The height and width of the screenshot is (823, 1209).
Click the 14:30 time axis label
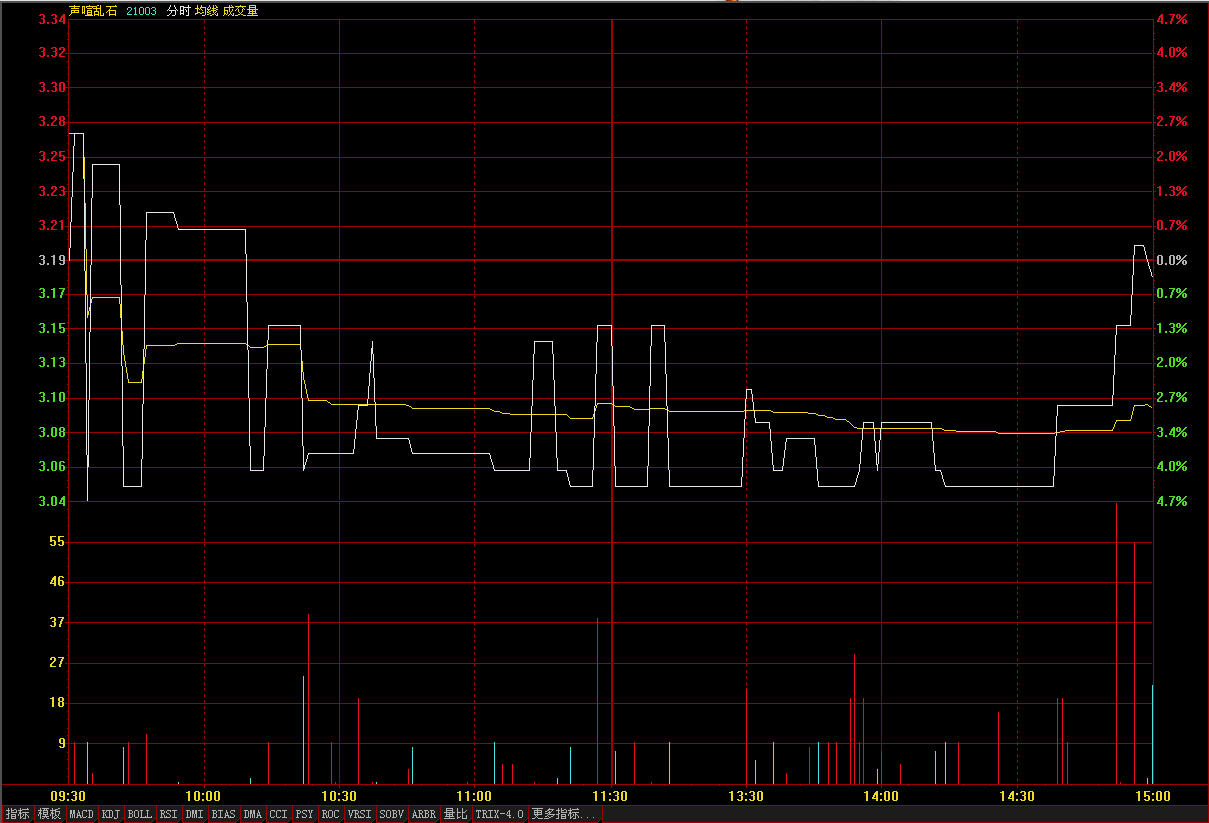click(1017, 797)
